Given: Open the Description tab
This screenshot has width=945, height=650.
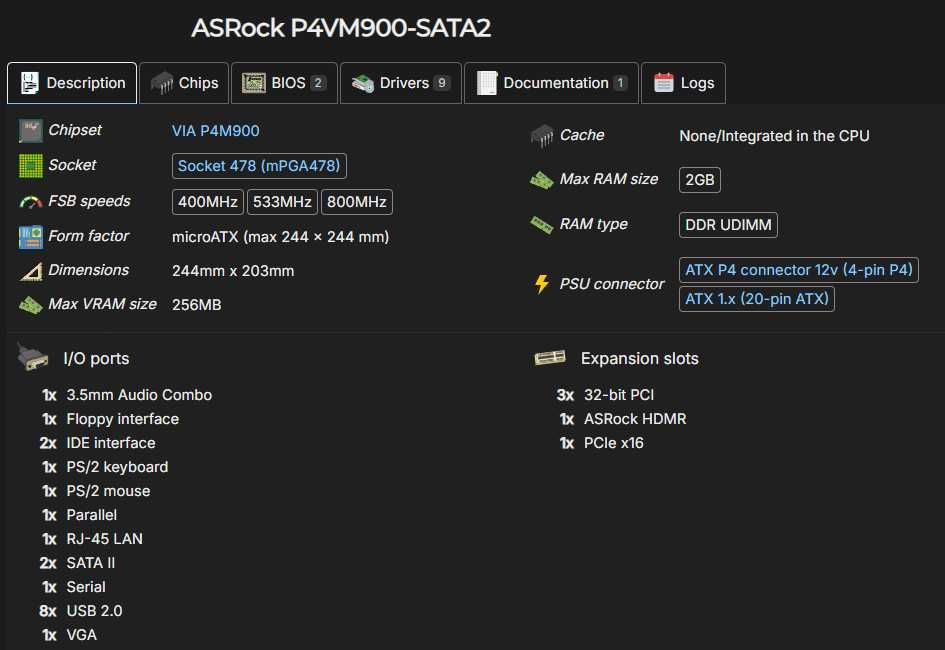Looking at the screenshot, I should coord(72,83).
